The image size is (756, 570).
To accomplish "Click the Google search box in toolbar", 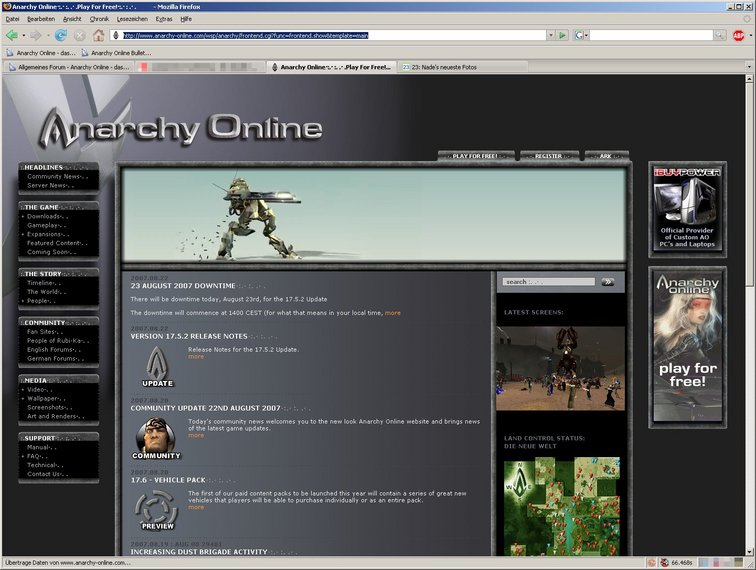I will [x=651, y=35].
